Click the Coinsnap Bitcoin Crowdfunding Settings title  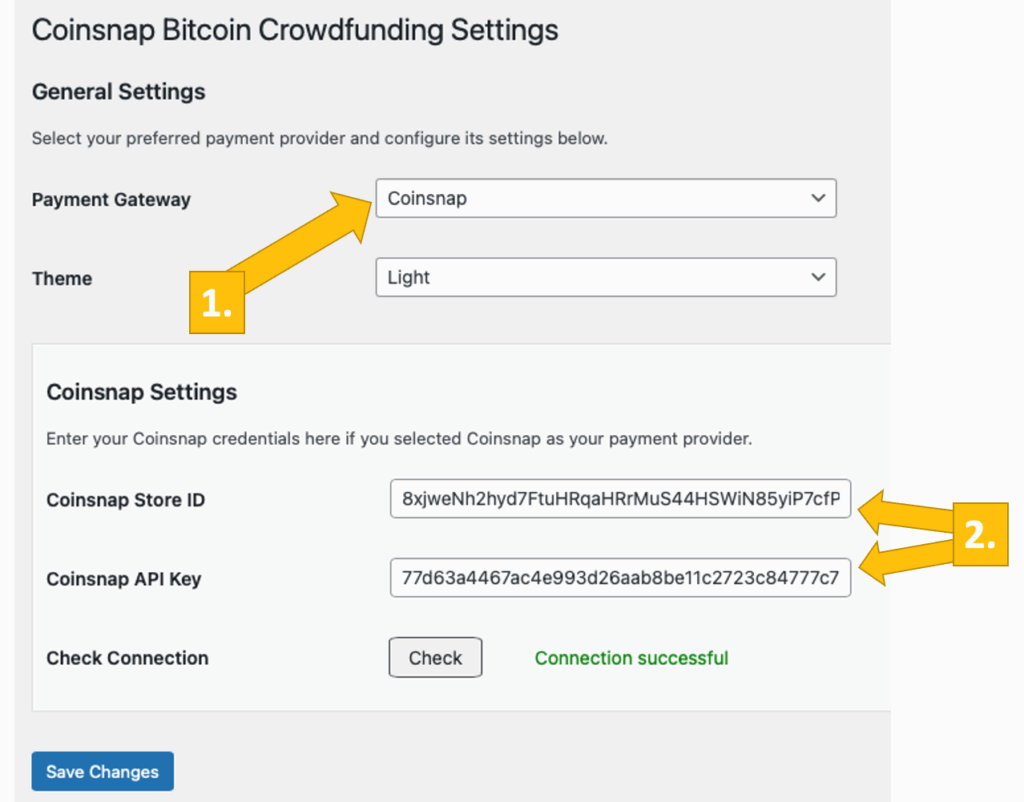tap(295, 29)
